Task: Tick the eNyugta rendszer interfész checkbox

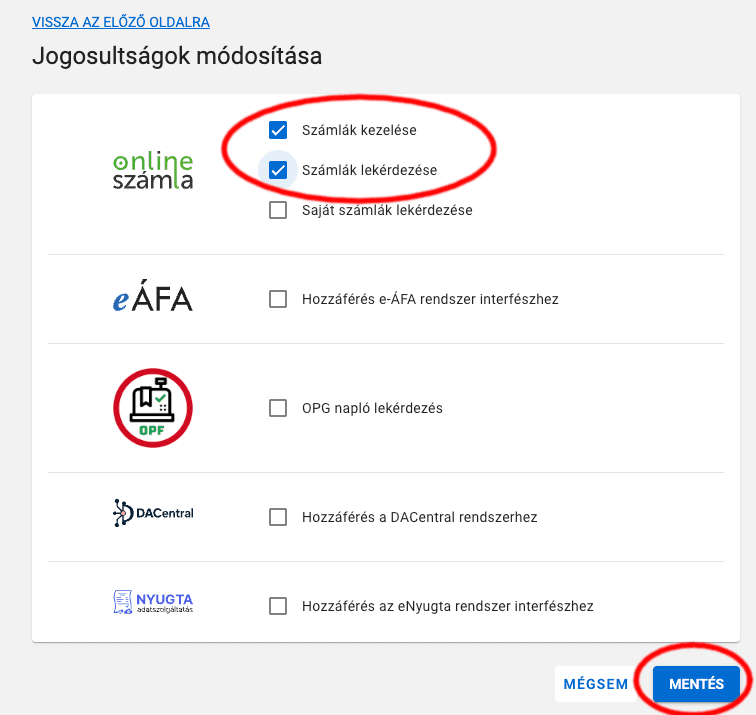Action: tap(278, 606)
